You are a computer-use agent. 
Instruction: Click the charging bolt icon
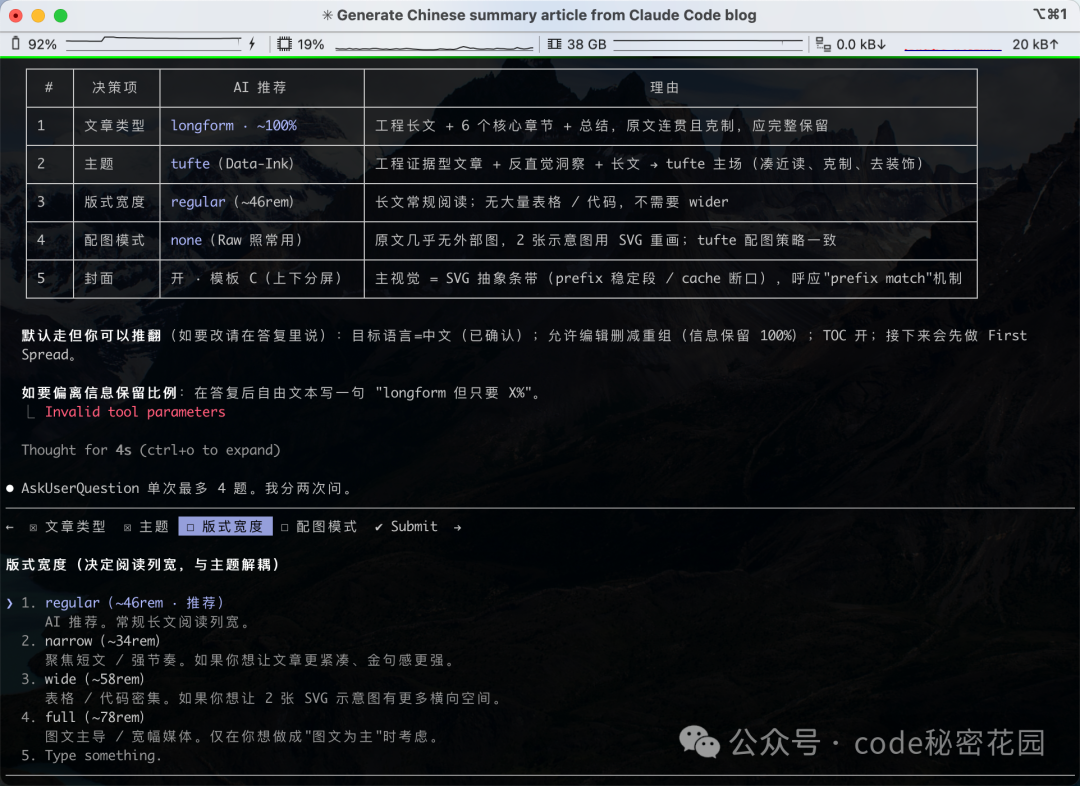[x=252, y=44]
